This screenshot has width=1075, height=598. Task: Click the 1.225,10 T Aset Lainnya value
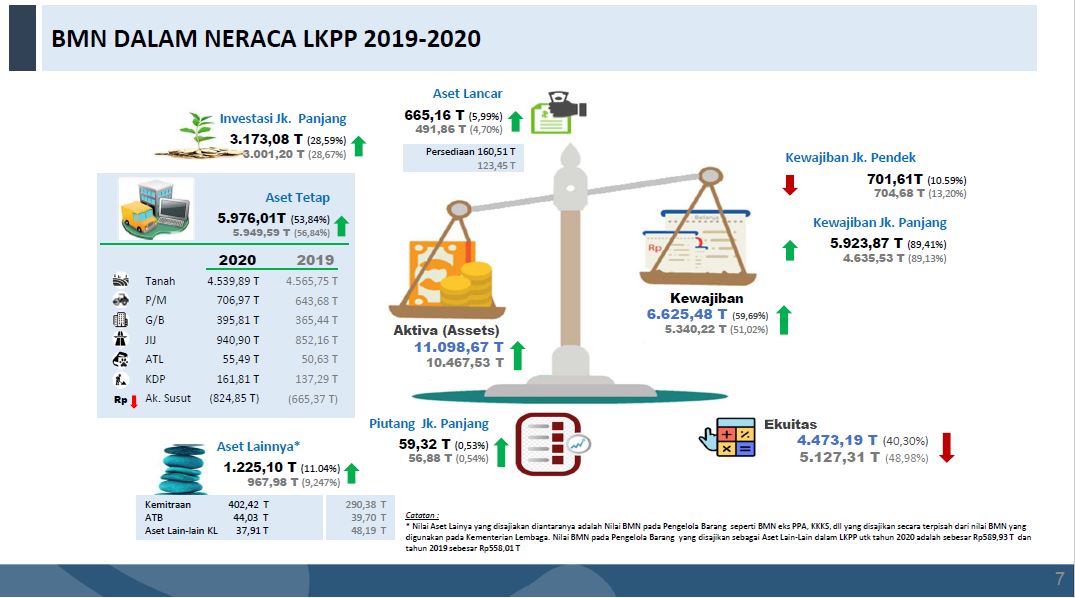coord(260,468)
